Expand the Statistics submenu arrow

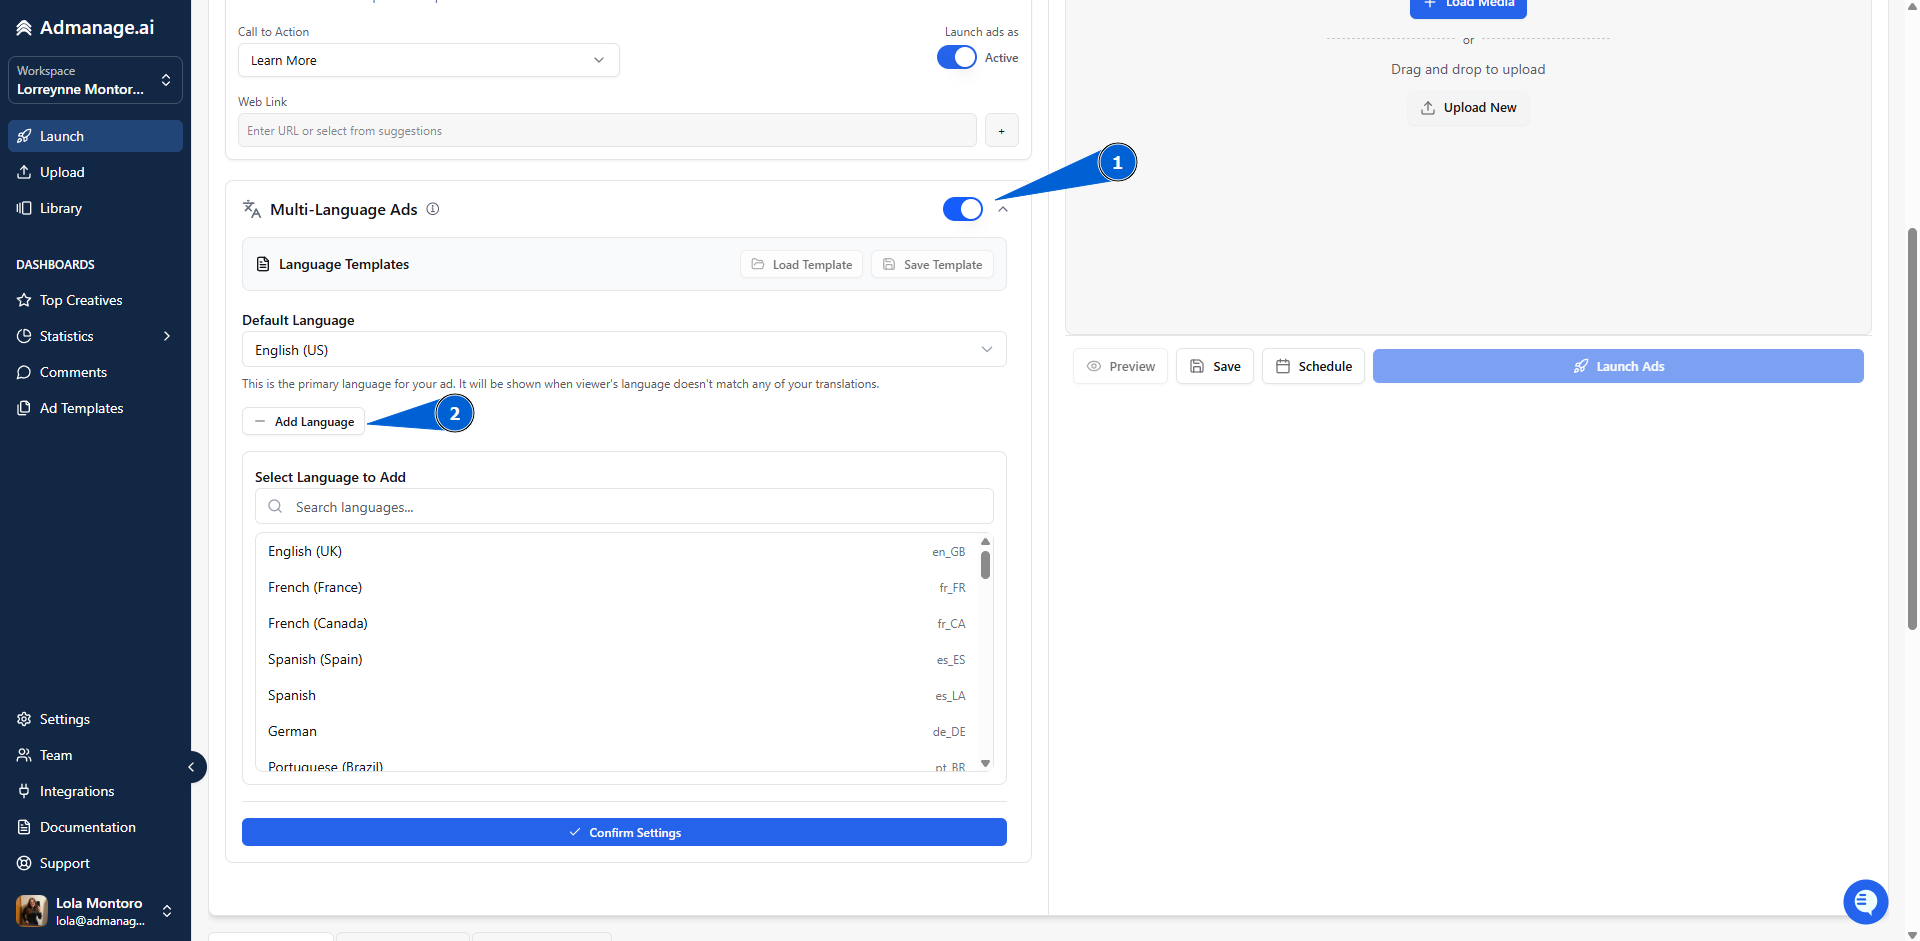[167, 336]
